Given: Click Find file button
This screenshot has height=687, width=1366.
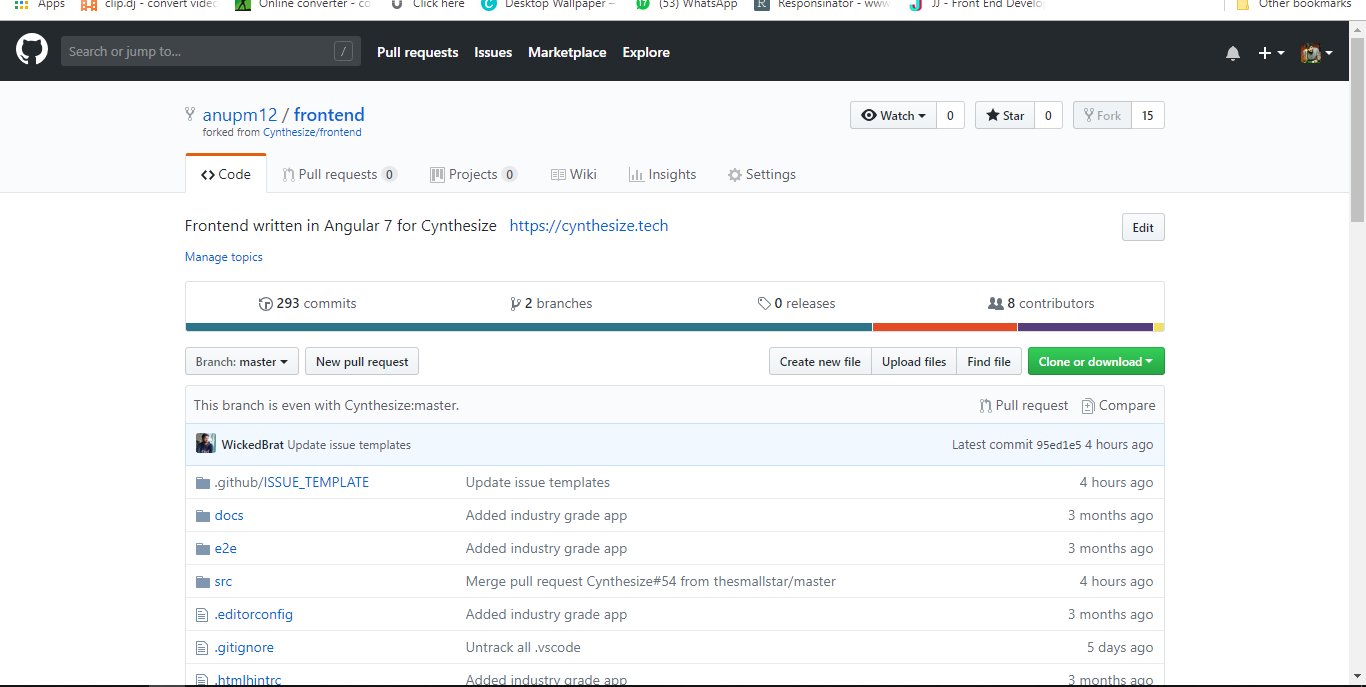Looking at the screenshot, I should point(989,361).
